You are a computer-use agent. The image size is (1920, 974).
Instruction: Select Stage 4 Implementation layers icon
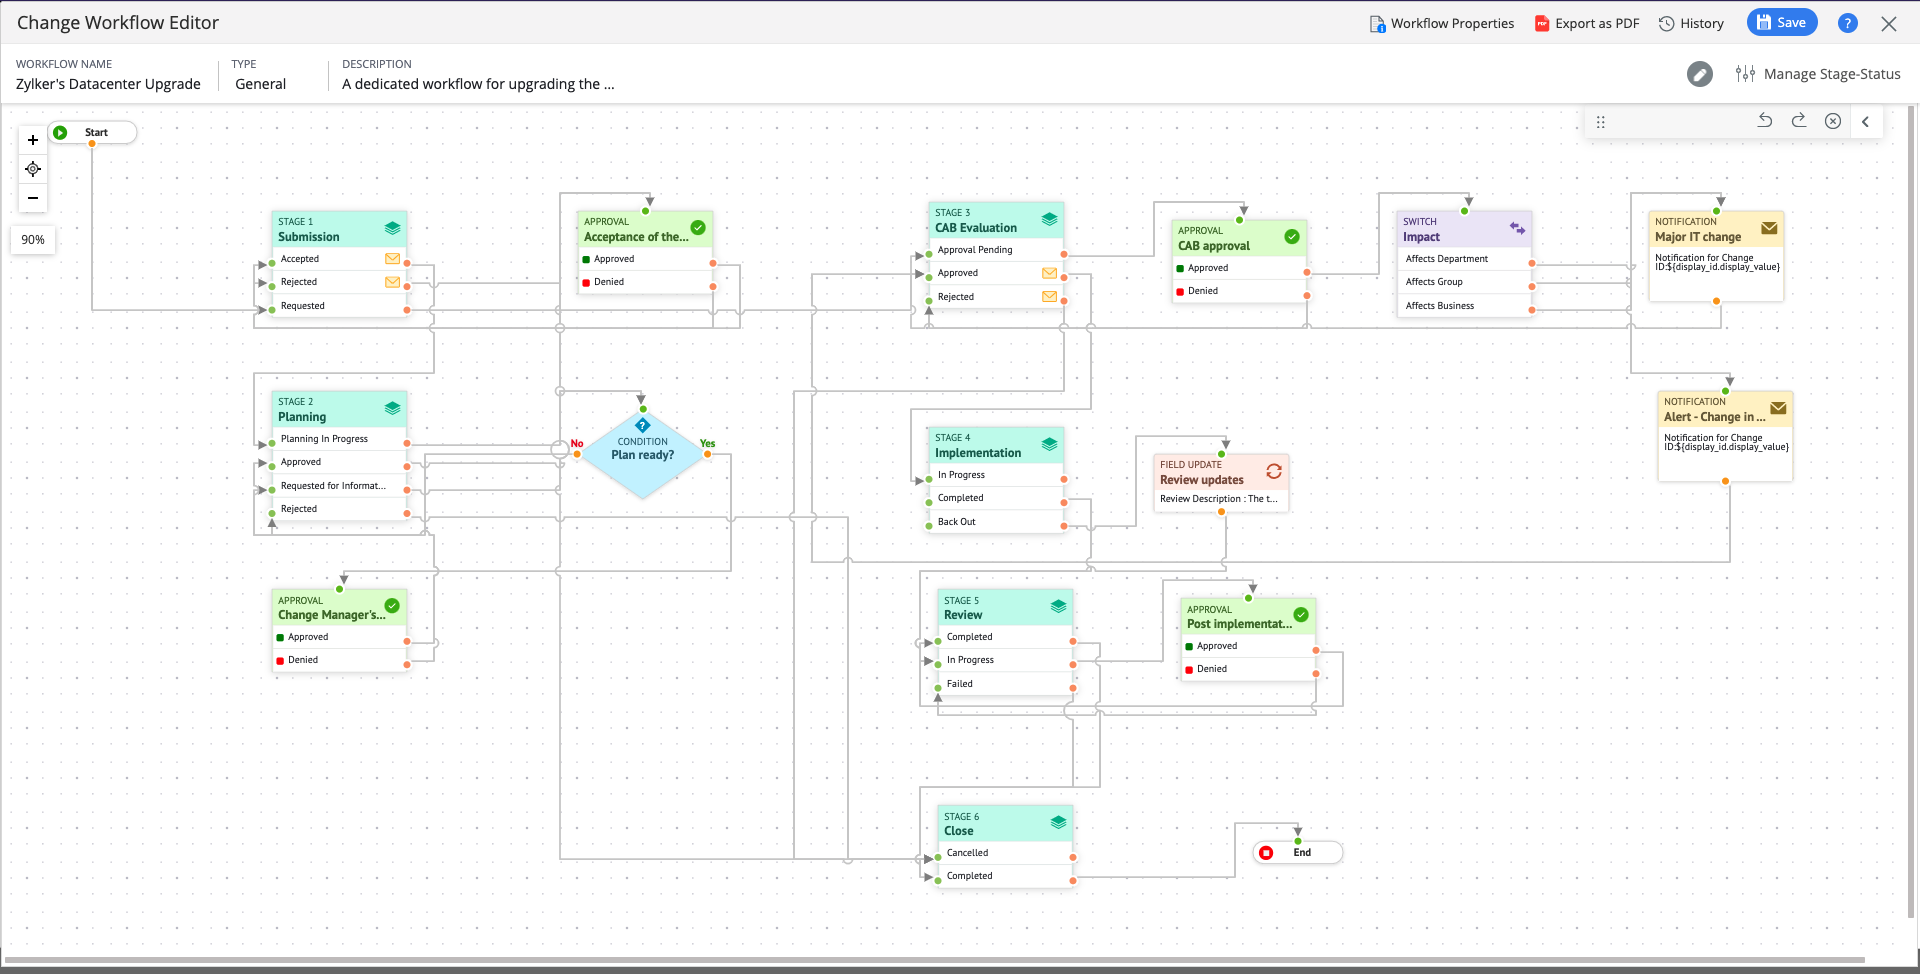coord(1049,444)
